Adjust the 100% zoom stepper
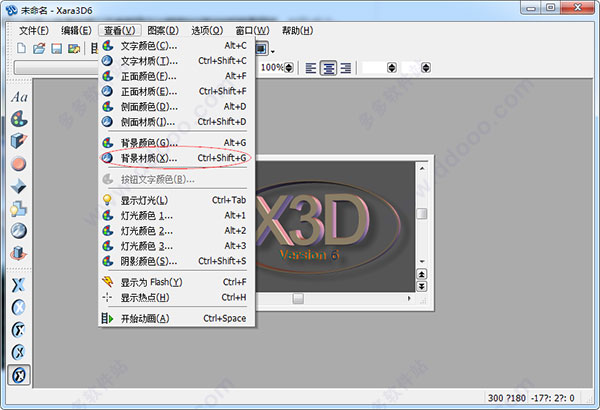The width and height of the screenshot is (600, 410). pos(289,68)
